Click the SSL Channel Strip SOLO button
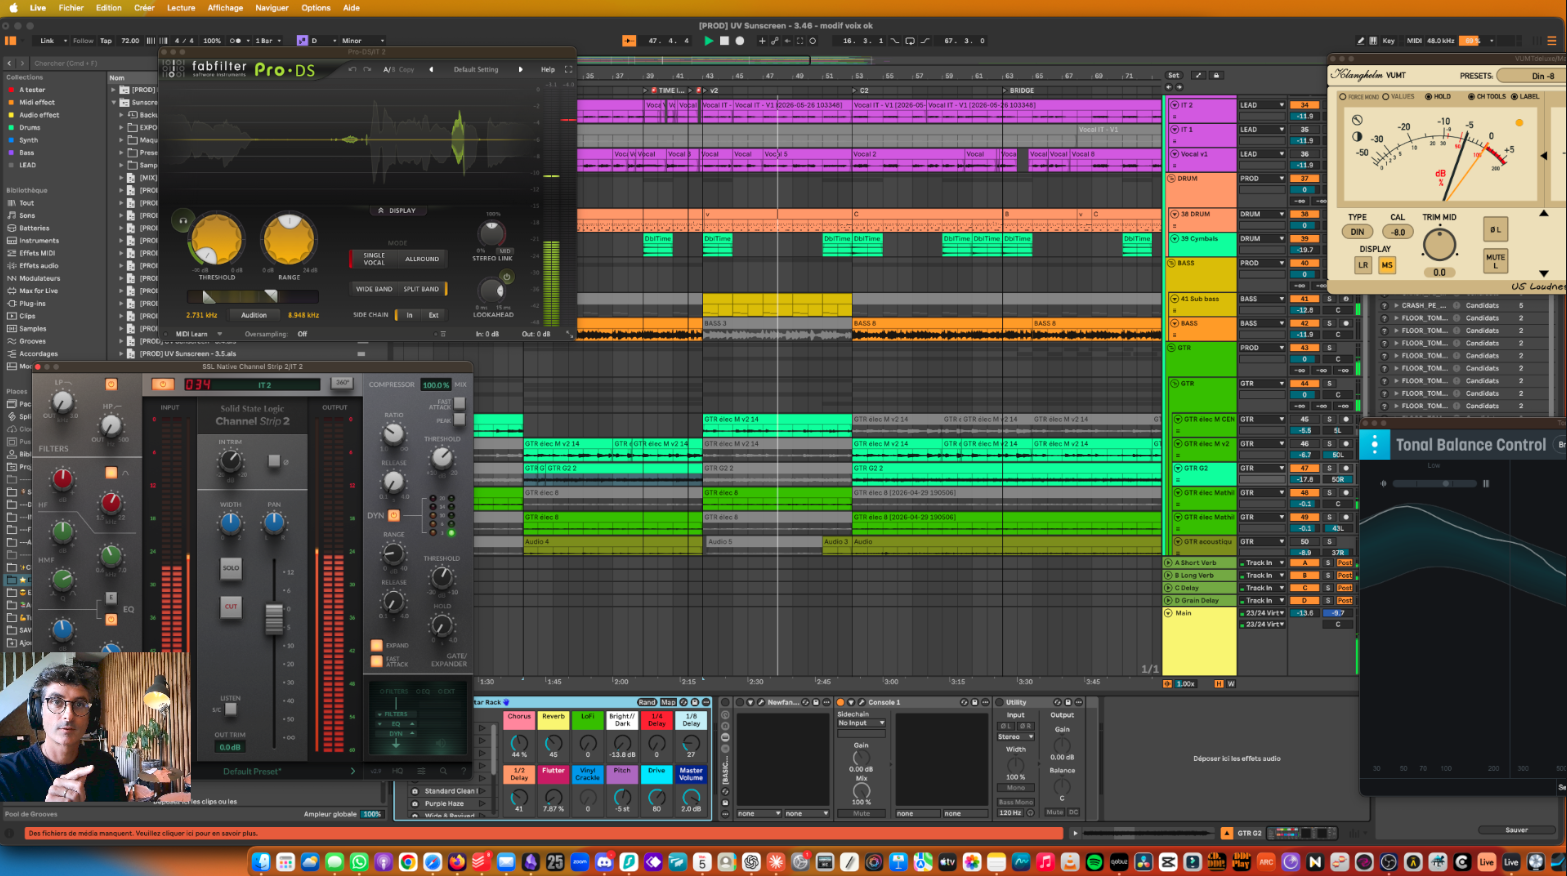 [x=231, y=568]
